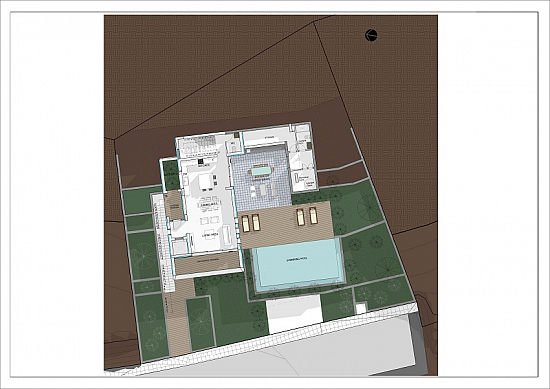Click the small white square near road
The height and width of the screenshot is (389, 550).
click(x=361, y=309)
